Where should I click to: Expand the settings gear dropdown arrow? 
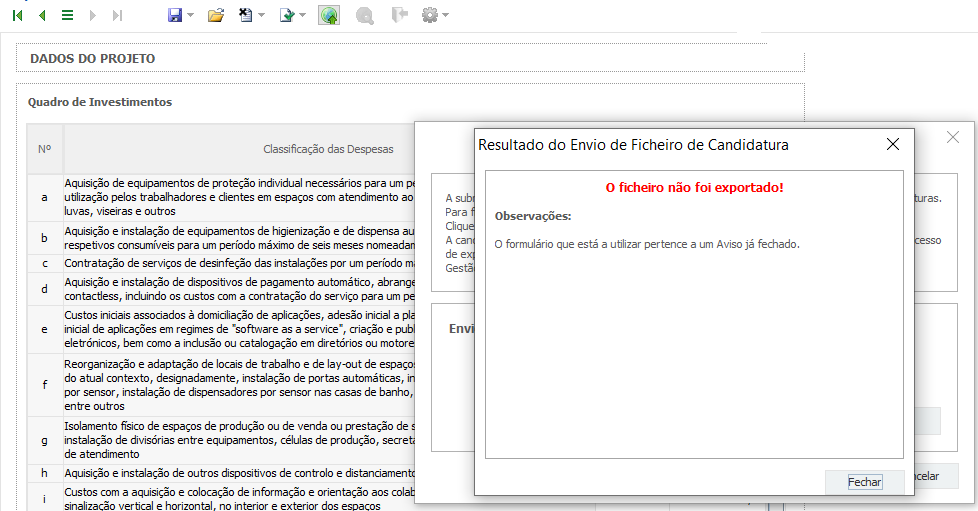(x=445, y=15)
